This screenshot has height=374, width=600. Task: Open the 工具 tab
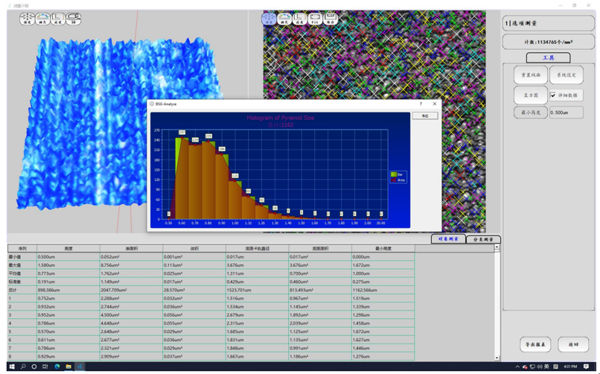pyautogui.click(x=548, y=58)
